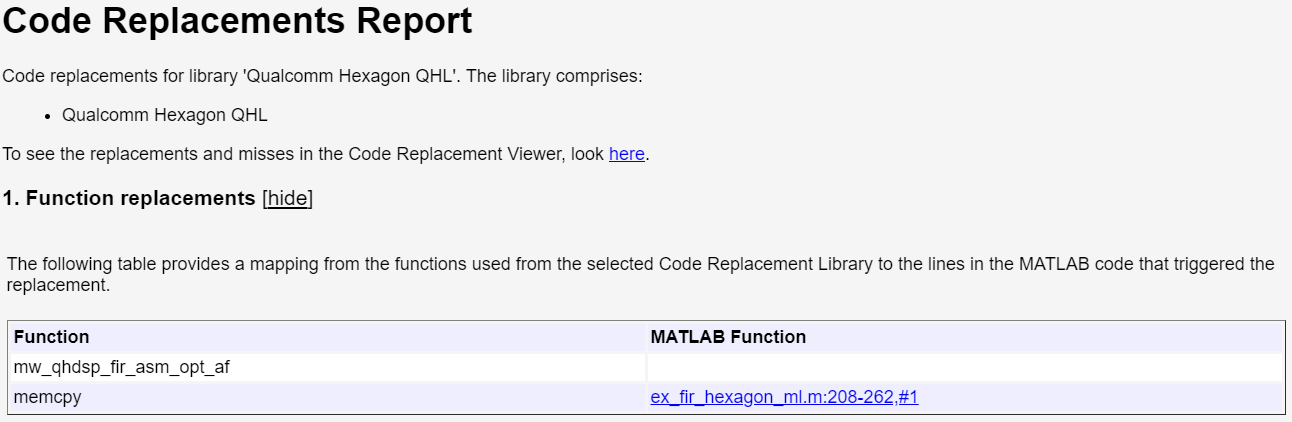1292x422 pixels.
Task: Click the Function column header
Action: pyautogui.click(x=52, y=337)
